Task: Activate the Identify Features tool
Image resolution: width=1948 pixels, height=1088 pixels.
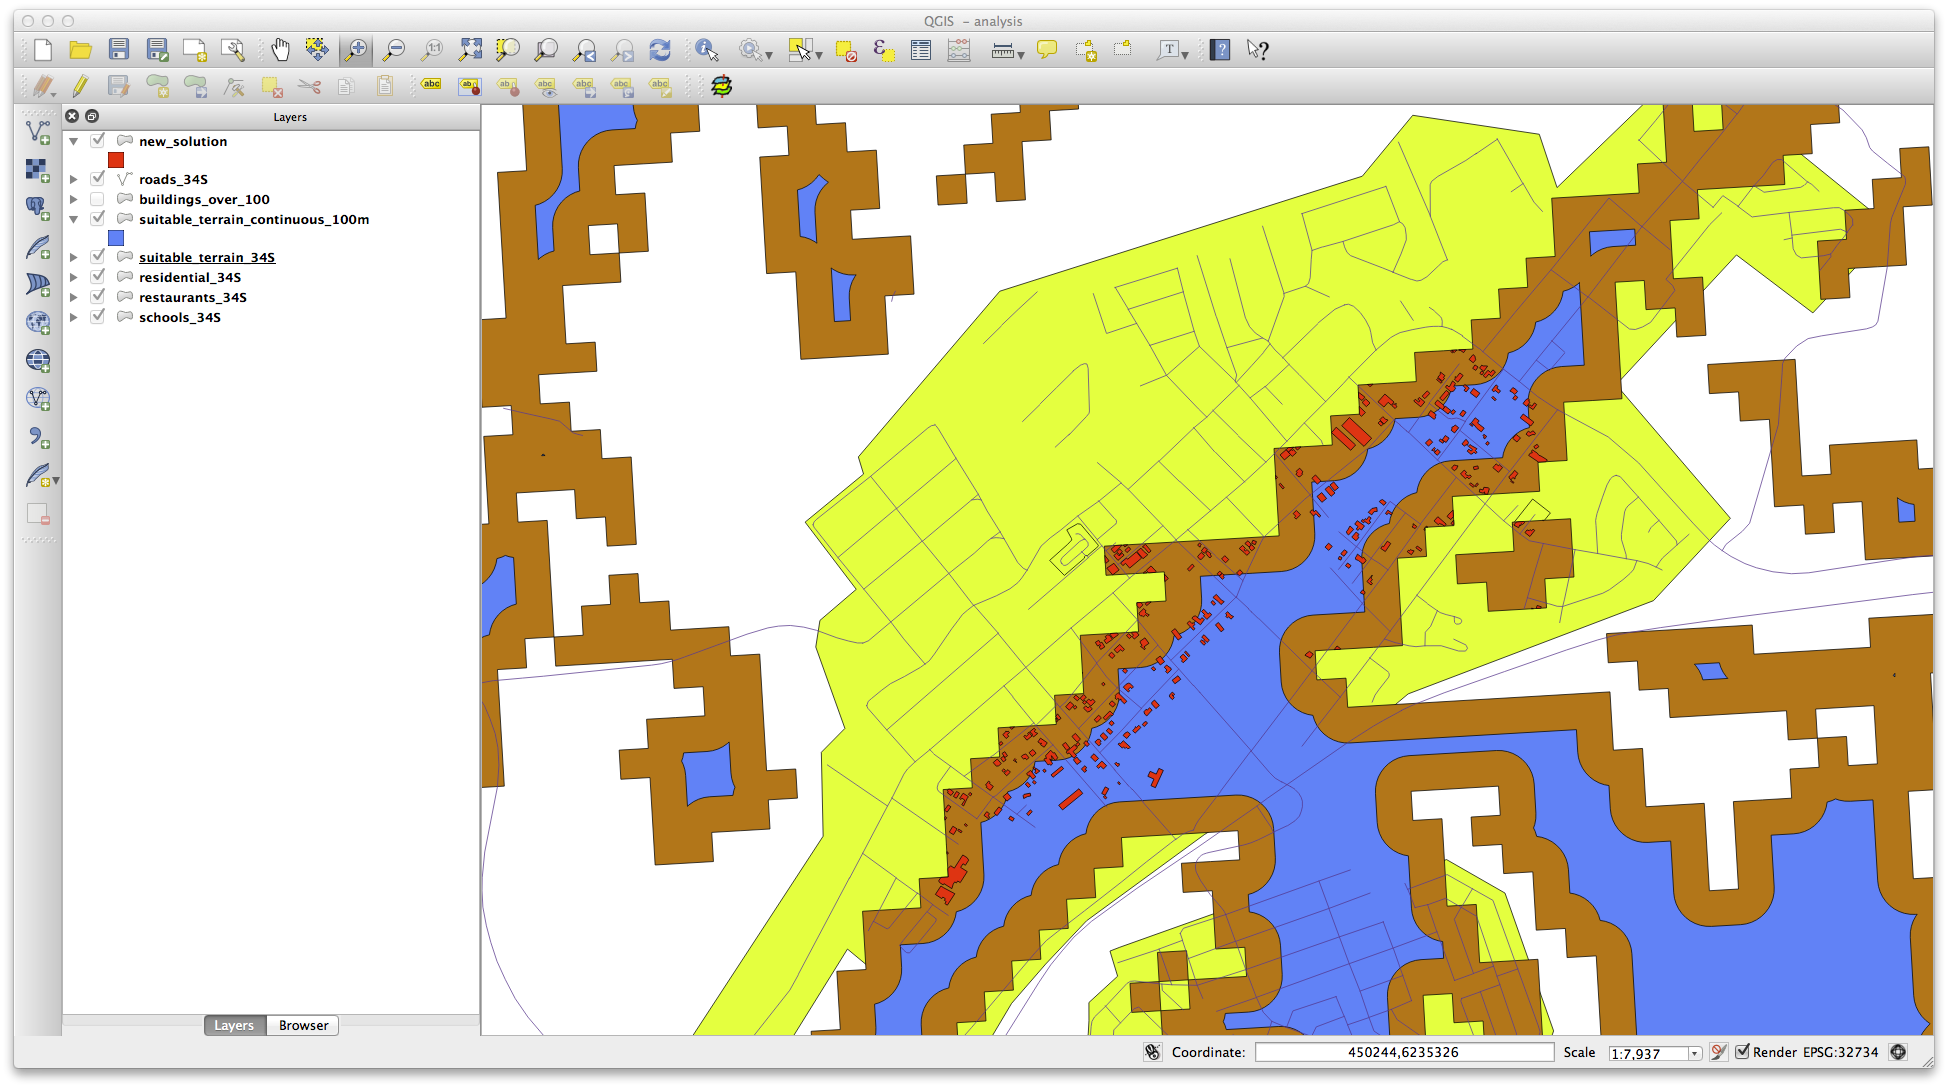Action: coord(707,49)
